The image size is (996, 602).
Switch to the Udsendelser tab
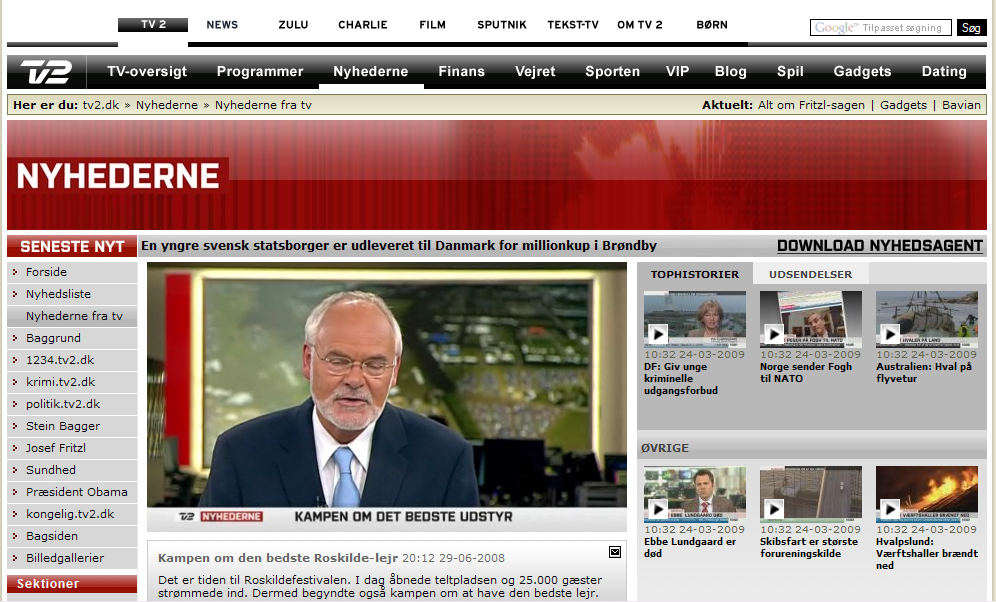[811, 274]
